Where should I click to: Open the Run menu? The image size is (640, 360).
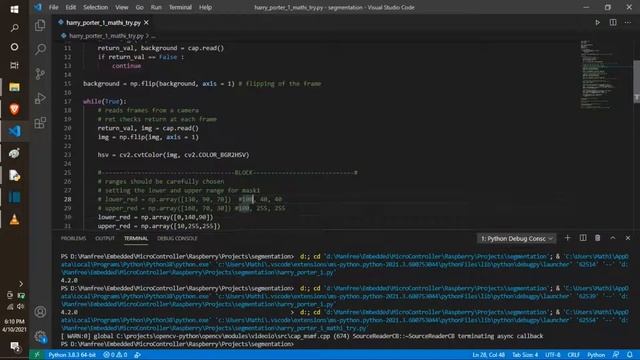click(156, 7)
